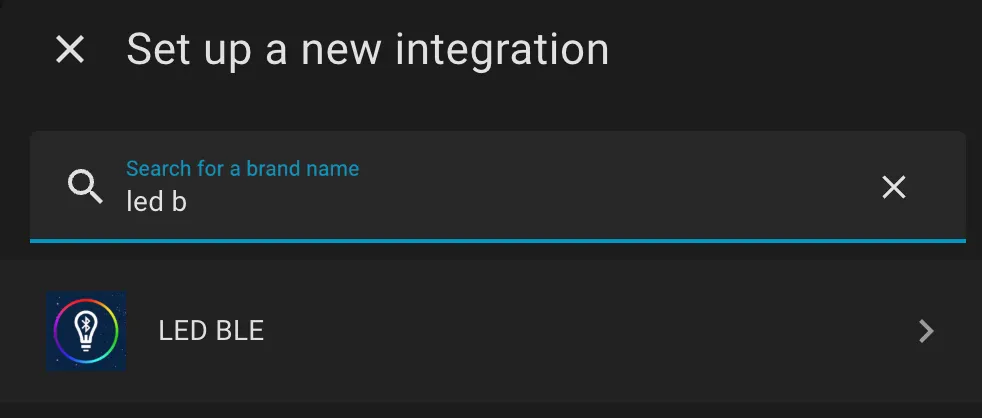Close the new integration dialog
The width and height of the screenshot is (982, 418).
tap(70, 49)
